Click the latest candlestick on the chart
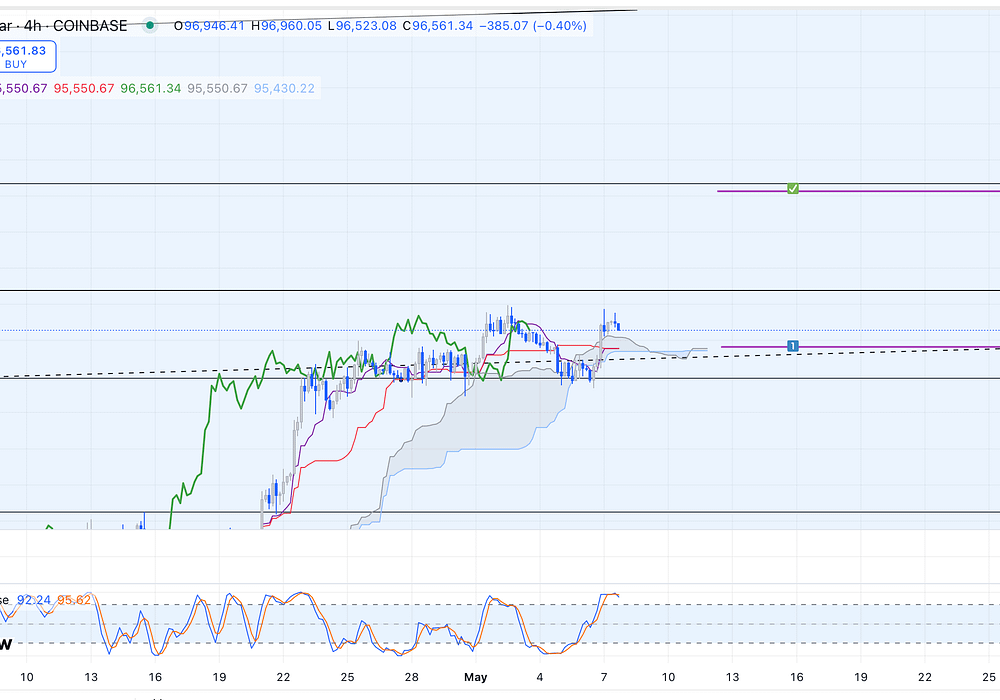 619,324
